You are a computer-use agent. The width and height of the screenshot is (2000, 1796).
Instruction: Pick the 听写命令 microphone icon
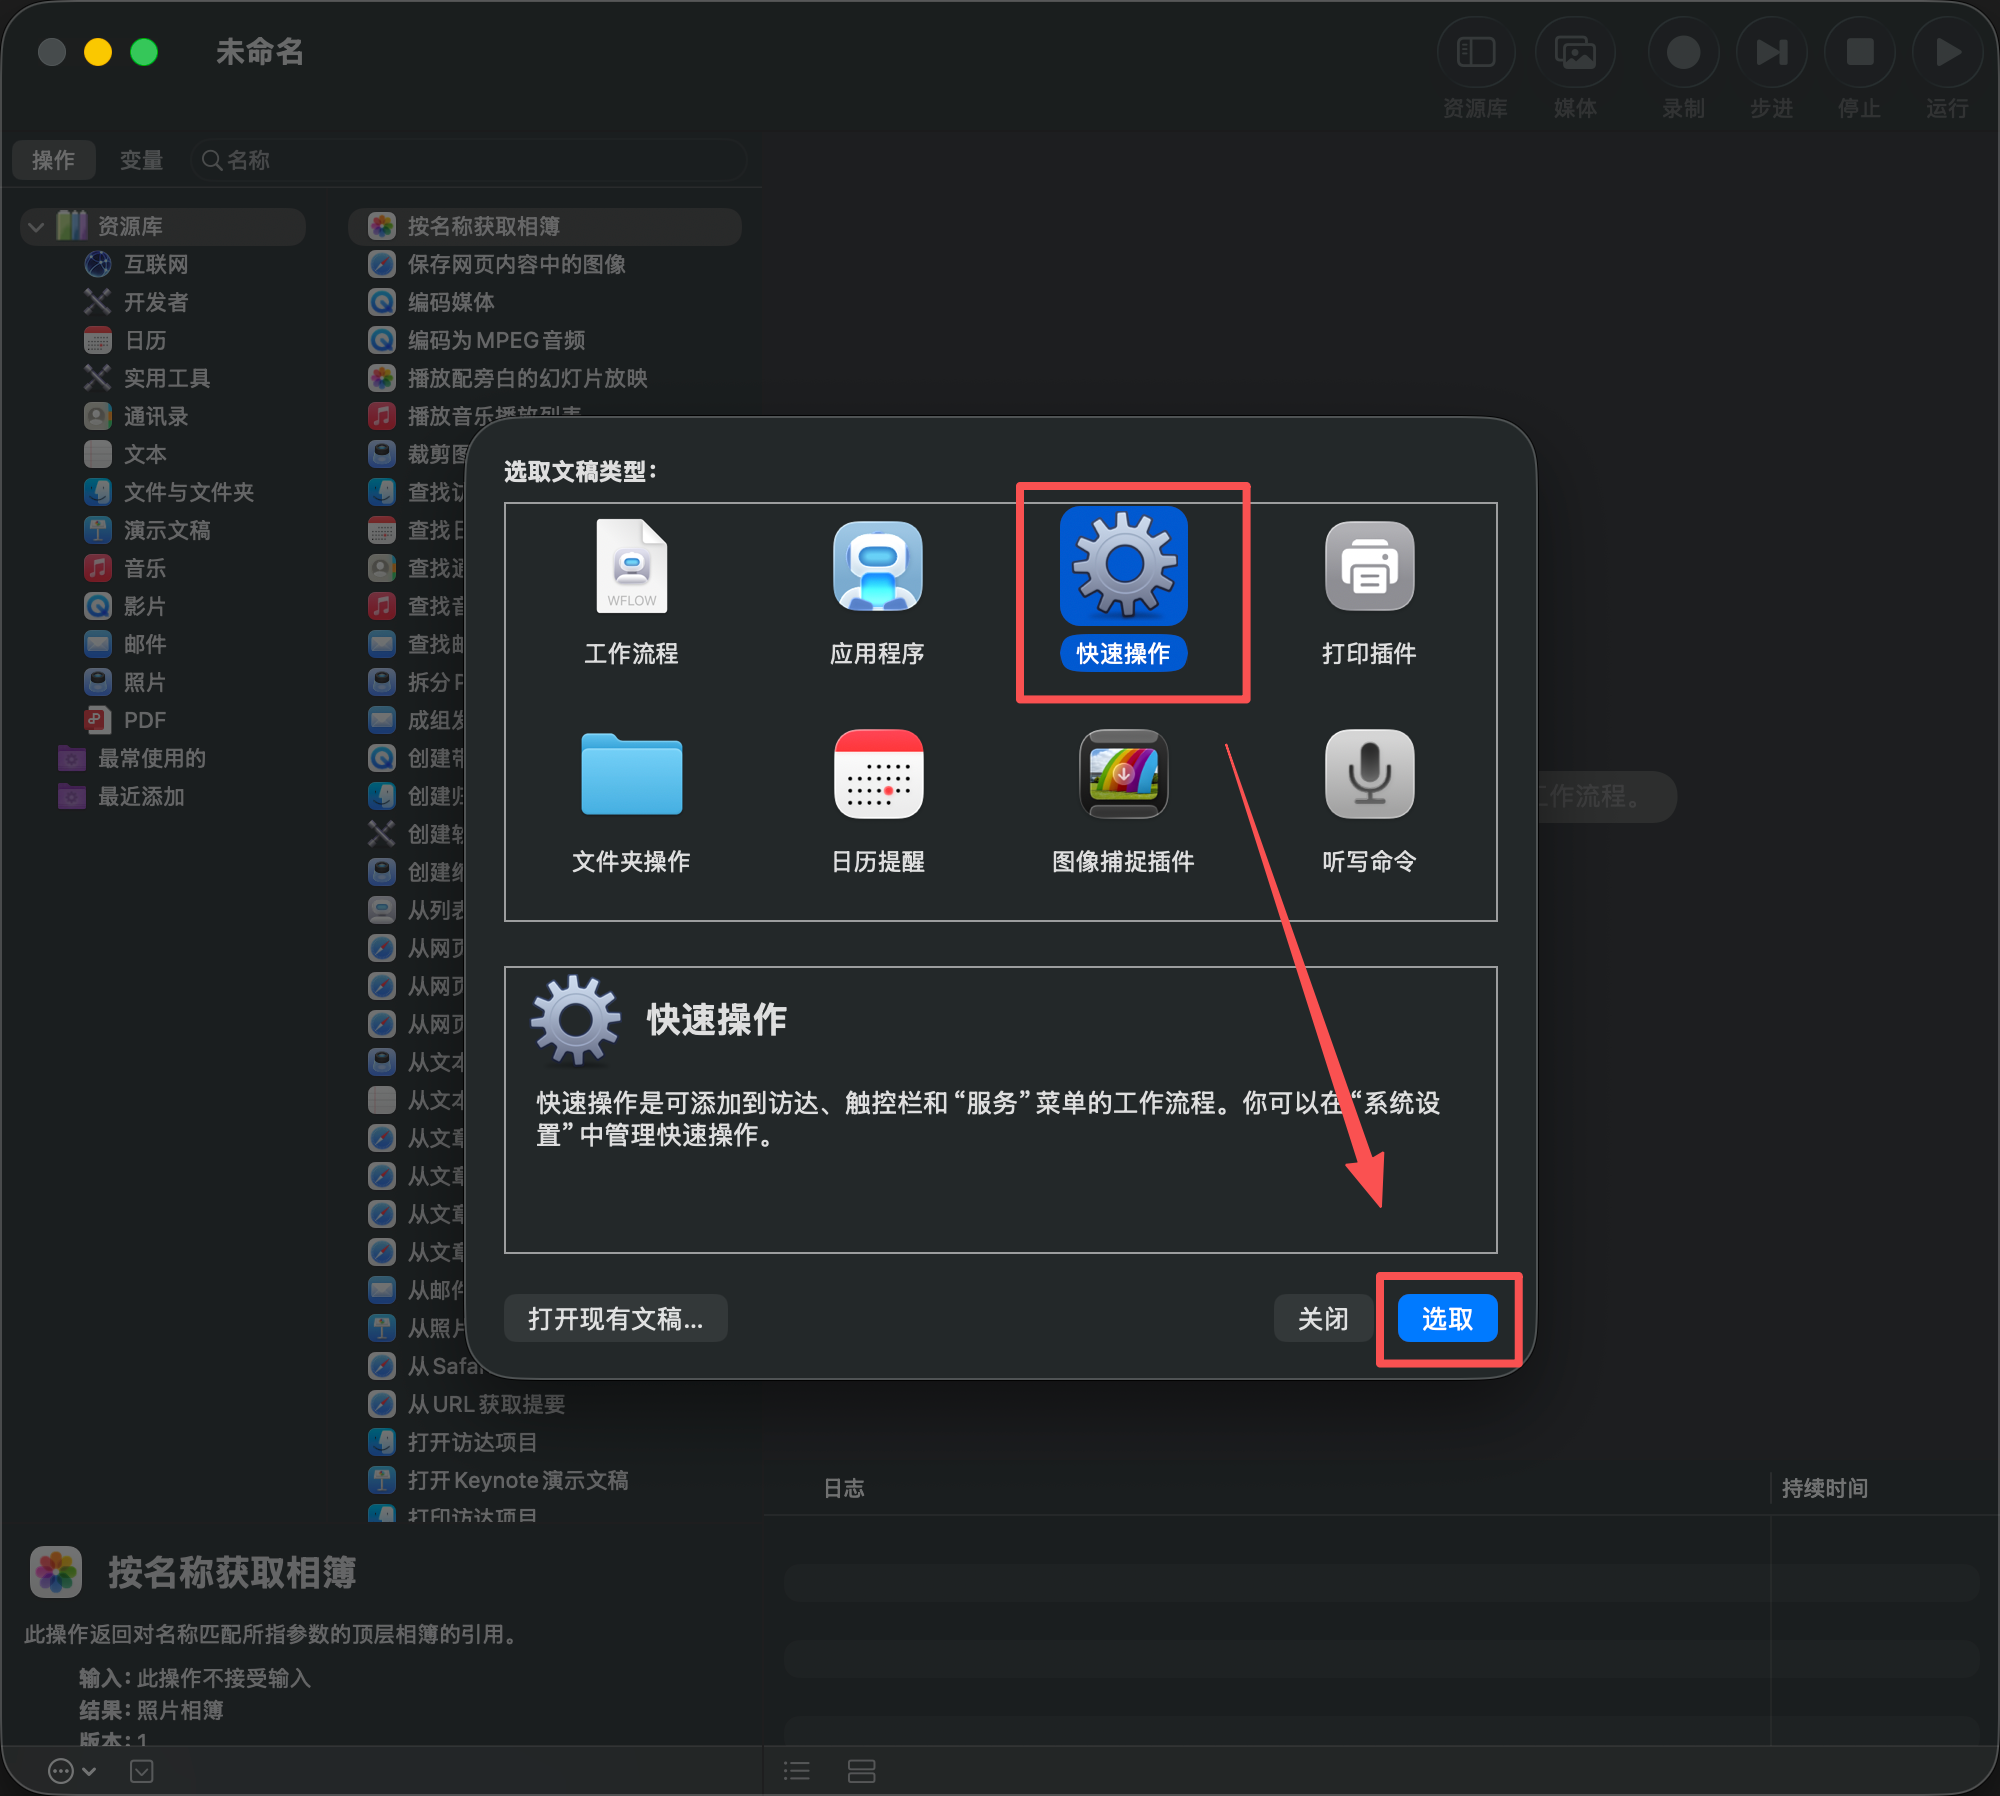(1369, 775)
